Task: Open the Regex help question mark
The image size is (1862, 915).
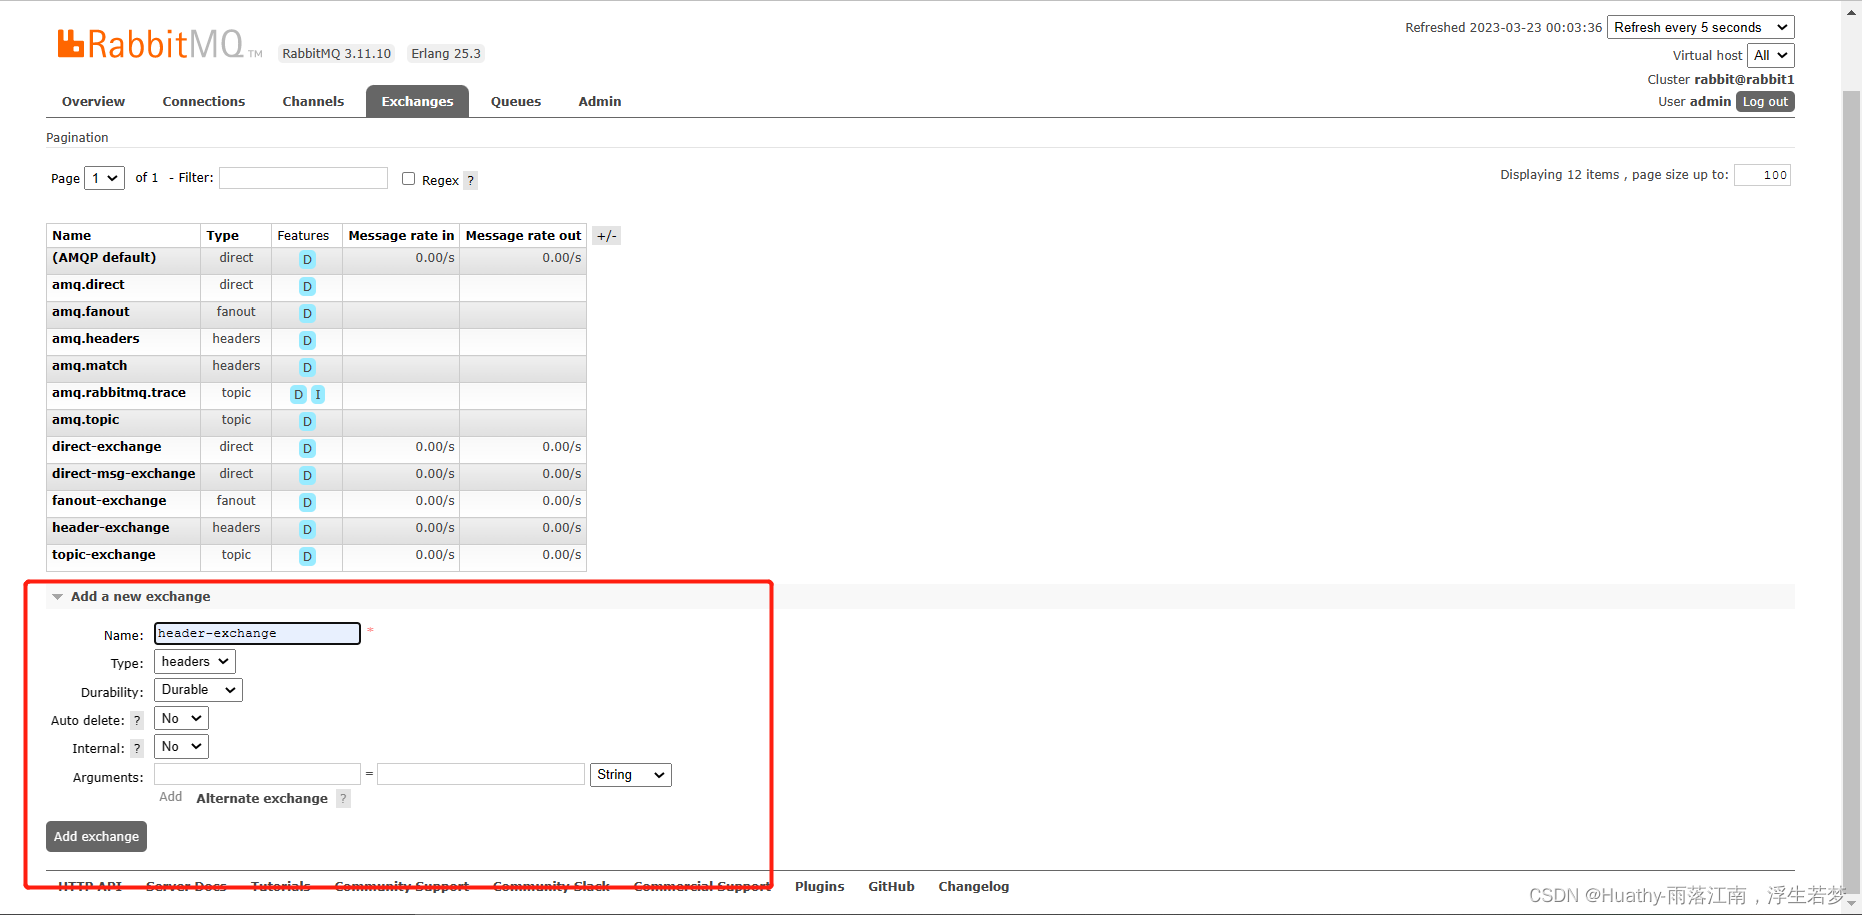Action: 471,181
